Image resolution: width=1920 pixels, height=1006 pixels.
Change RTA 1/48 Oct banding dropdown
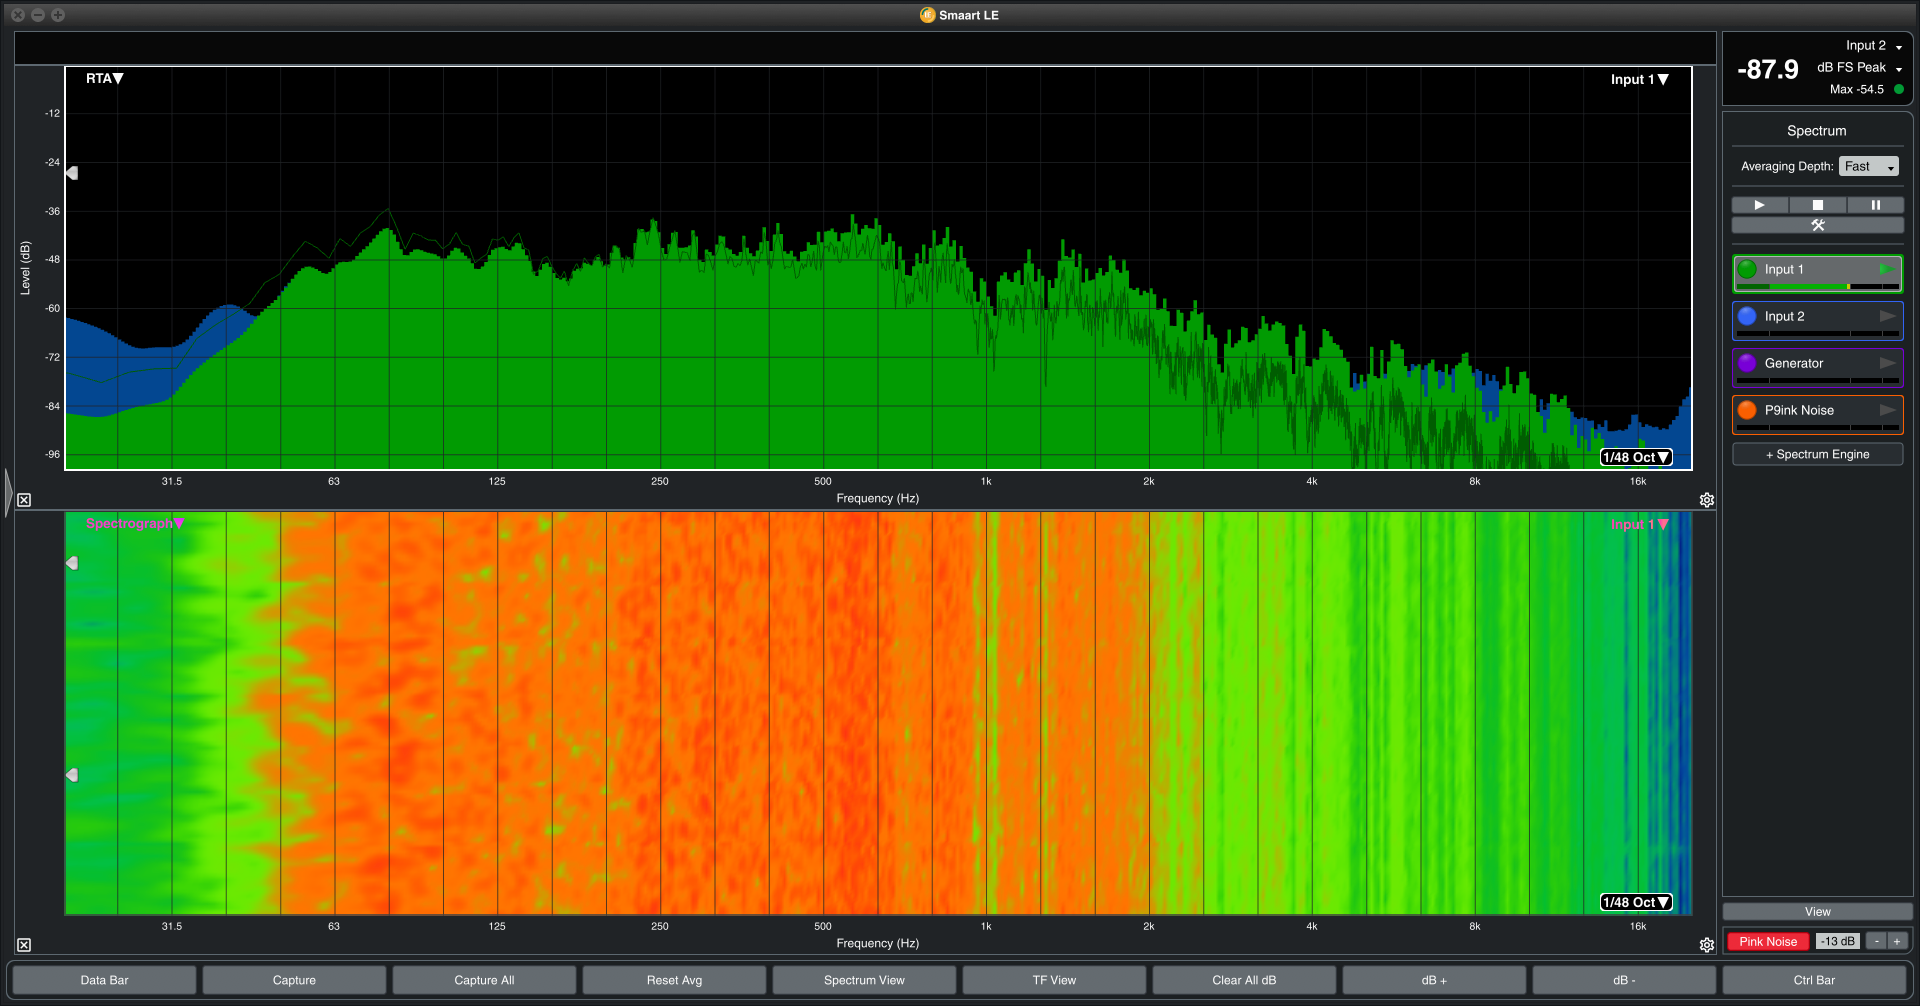(x=1636, y=457)
